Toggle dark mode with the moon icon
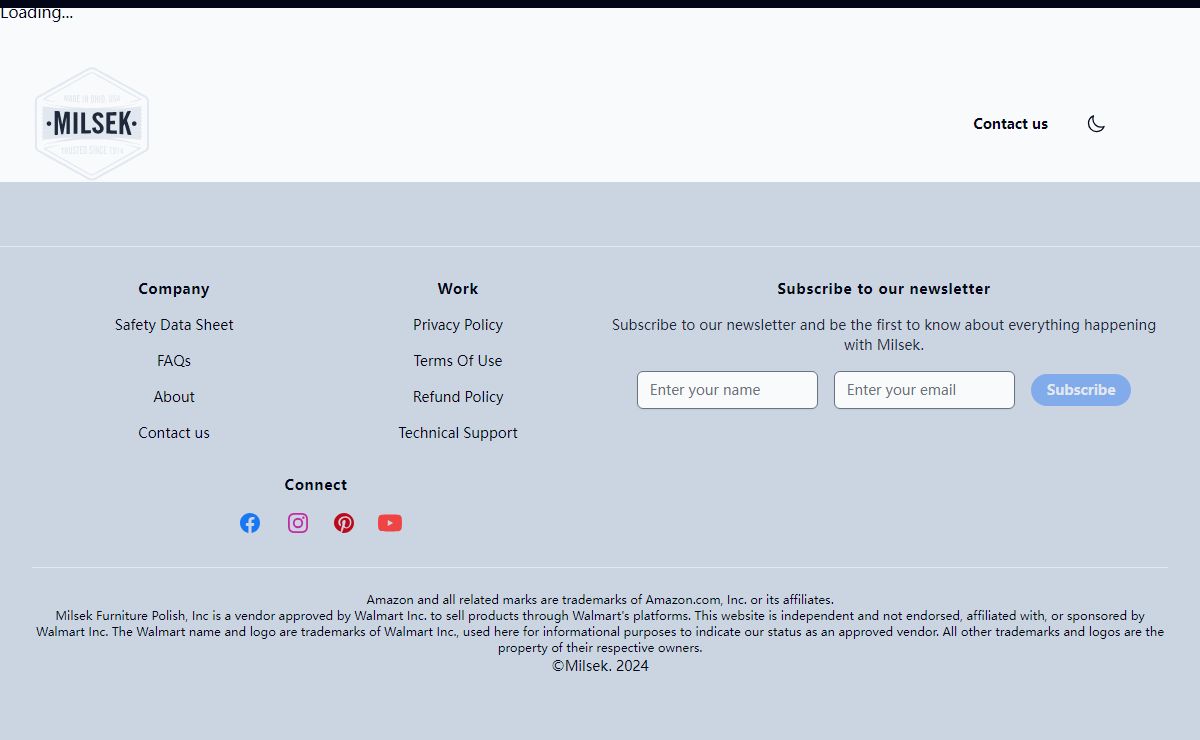The width and height of the screenshot is (1200, 740). pyautogui.click(x=1096, y=124)
